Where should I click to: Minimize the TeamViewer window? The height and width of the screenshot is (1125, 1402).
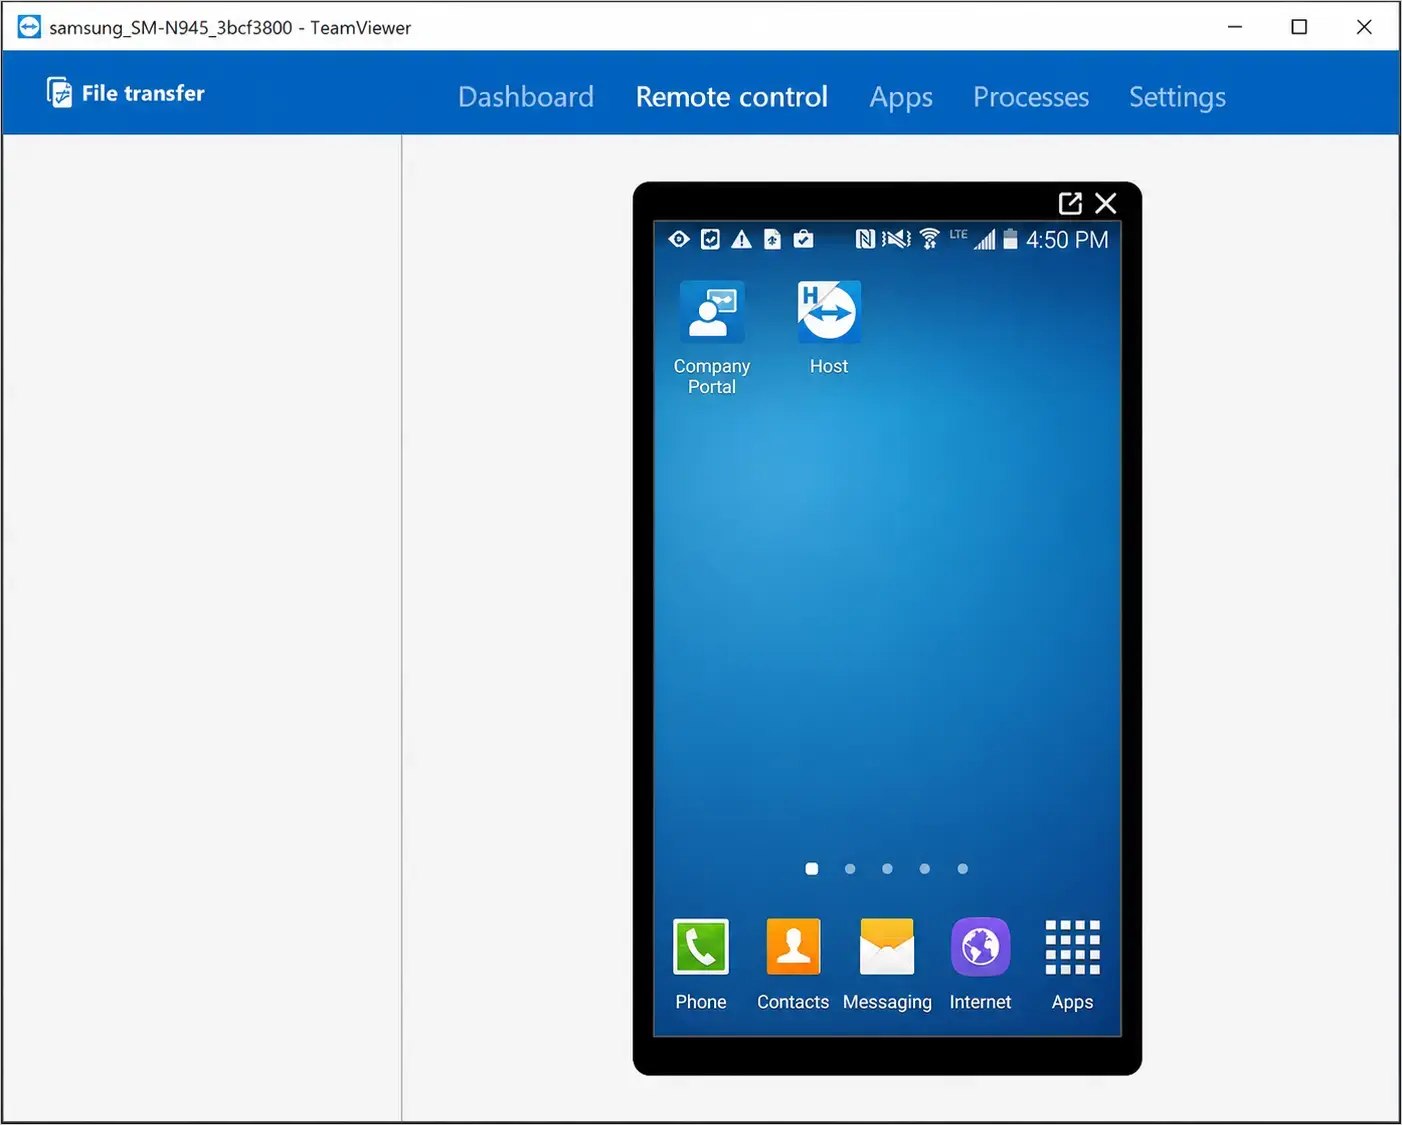[x=1235, y=27]
